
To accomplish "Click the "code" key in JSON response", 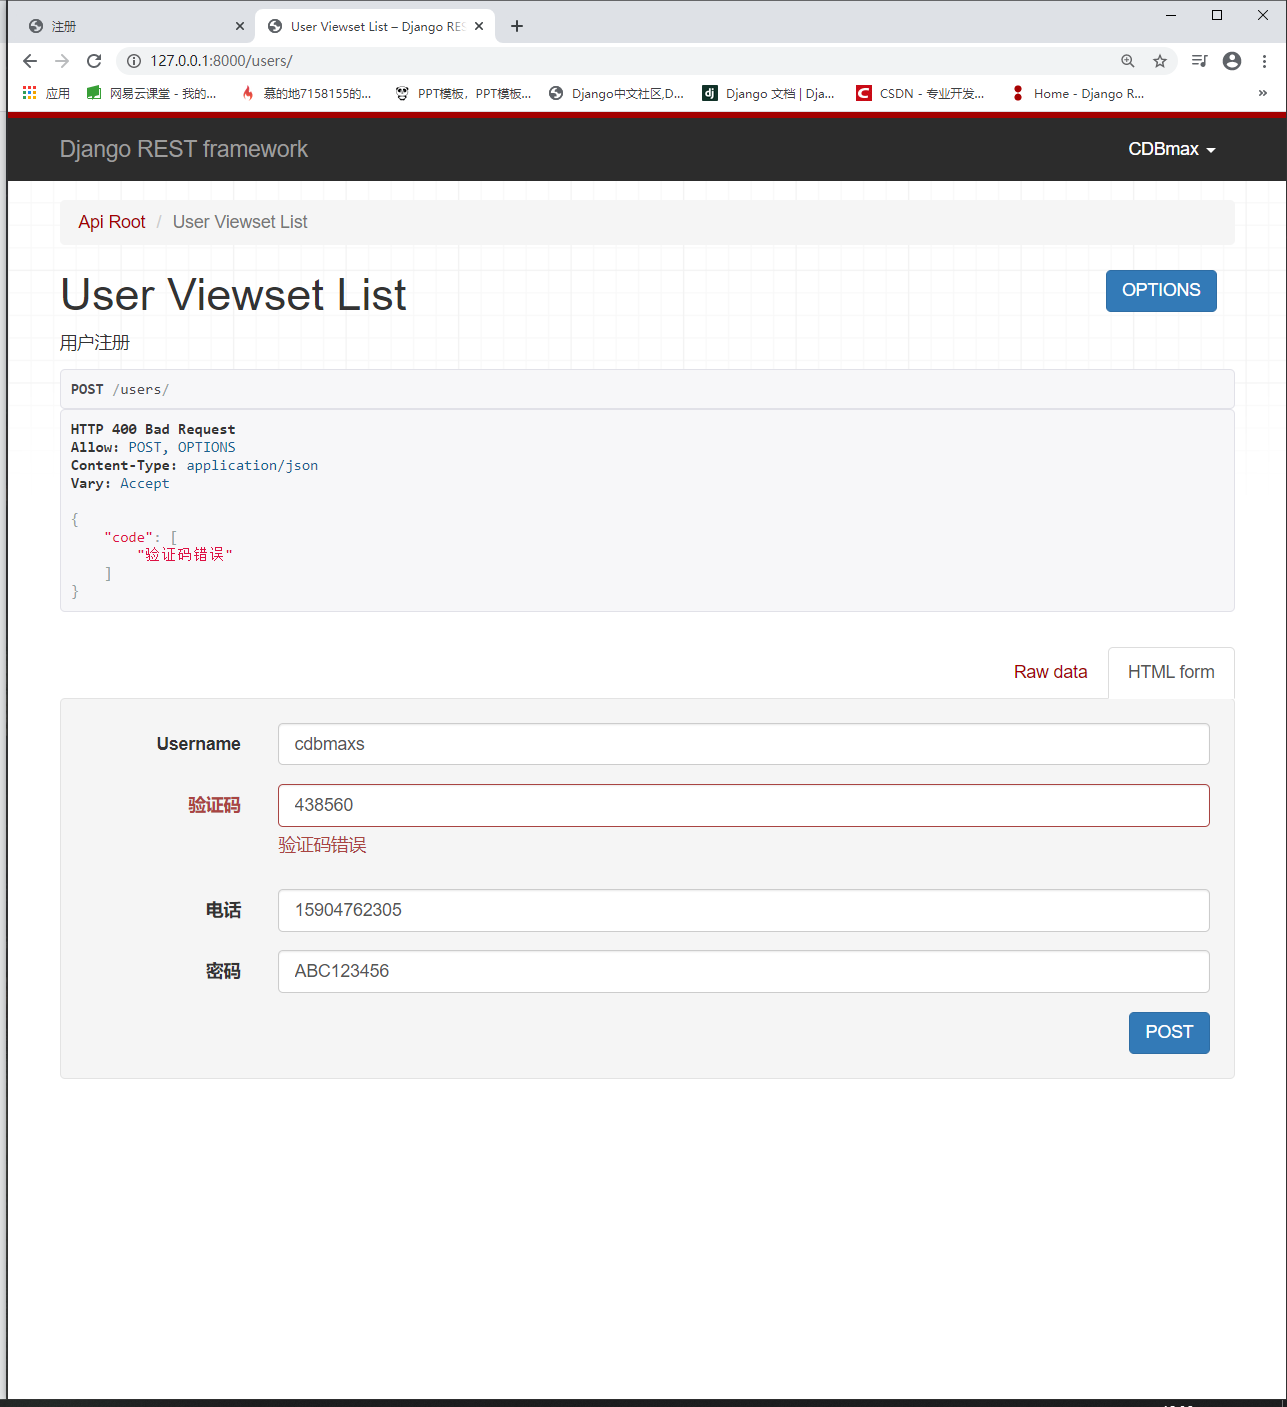I will coord(128,537).
